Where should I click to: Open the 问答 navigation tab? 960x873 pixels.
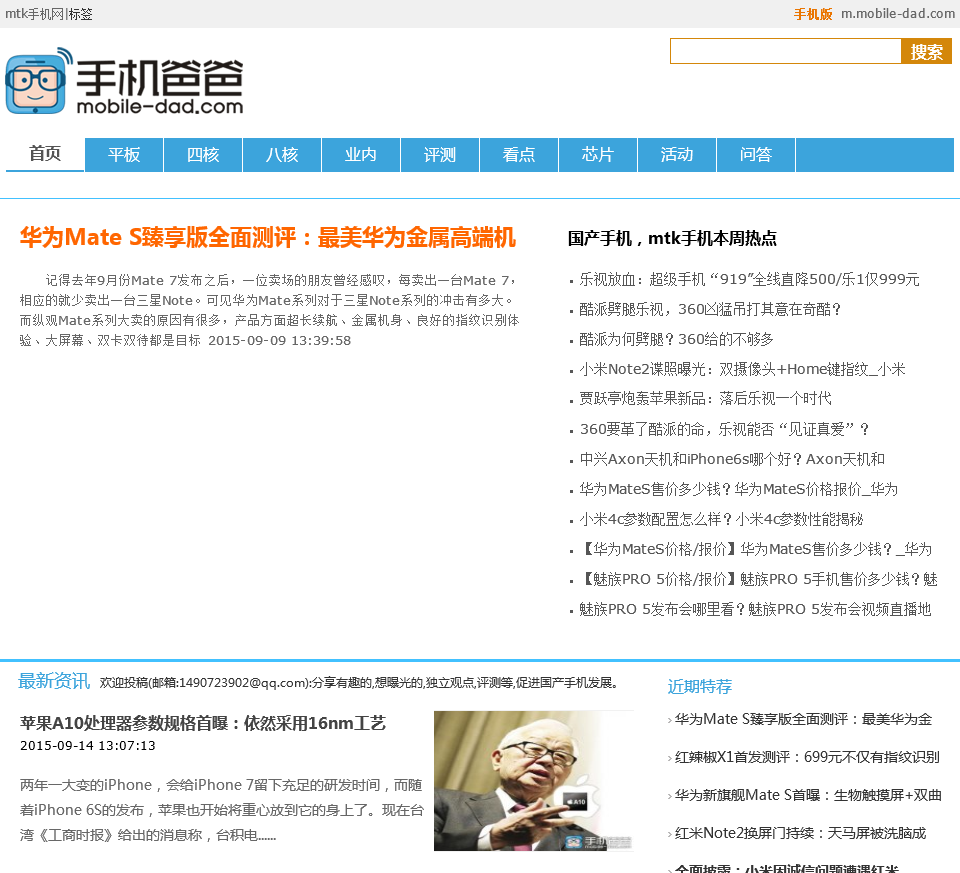[756, 154]
